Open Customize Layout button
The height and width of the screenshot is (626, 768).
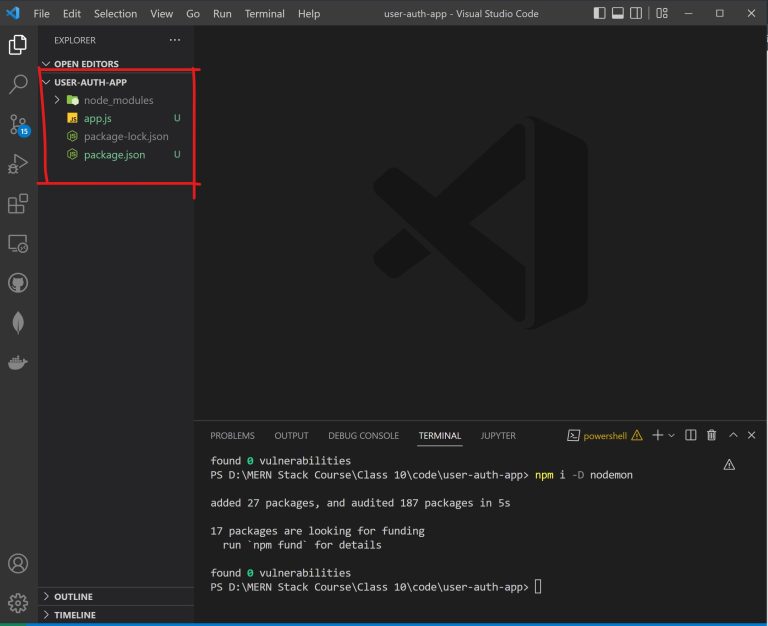(x=662, y=13)
